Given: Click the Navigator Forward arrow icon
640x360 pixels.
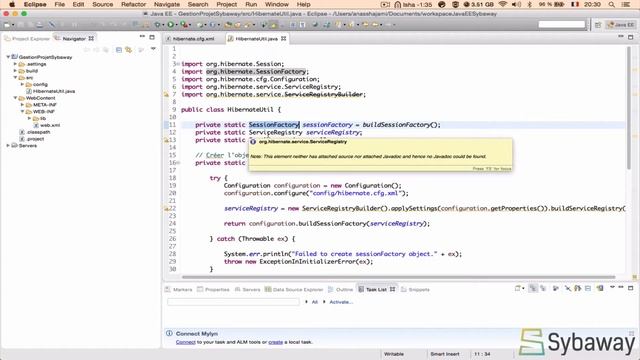Looking at the screenshot, I should point(96,49).
